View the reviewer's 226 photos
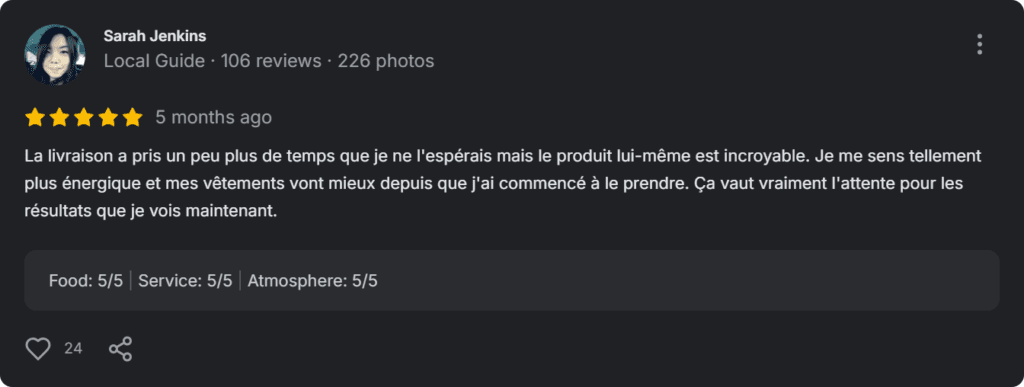 click(386, 61)
